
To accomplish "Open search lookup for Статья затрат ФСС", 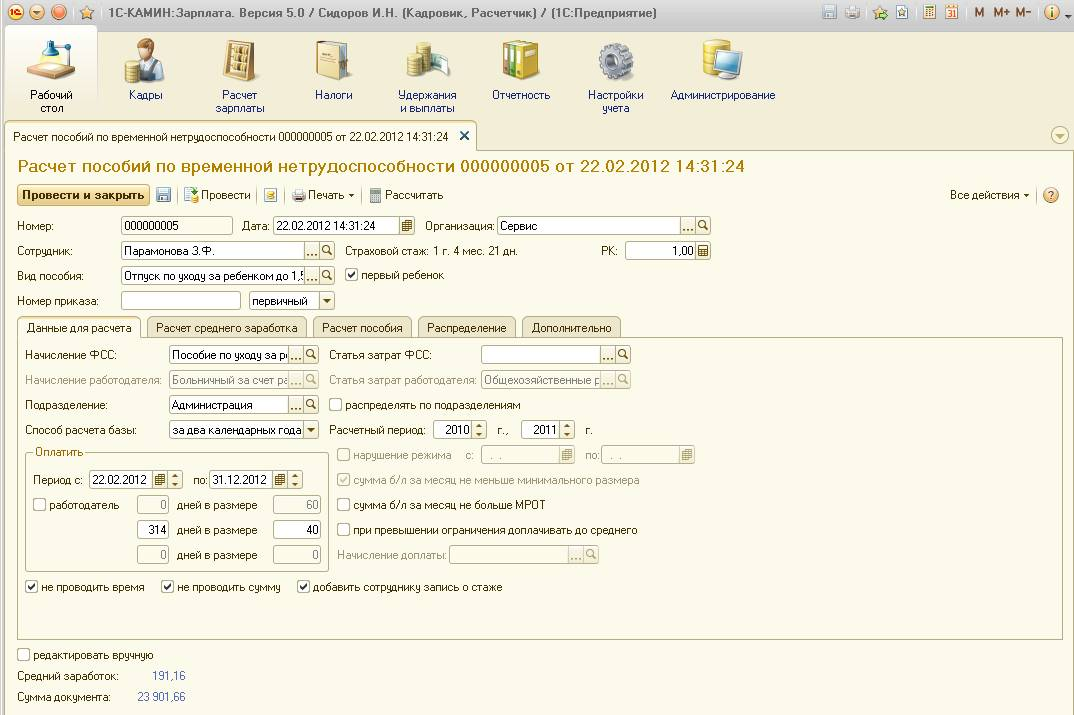I will pos(623,355).
